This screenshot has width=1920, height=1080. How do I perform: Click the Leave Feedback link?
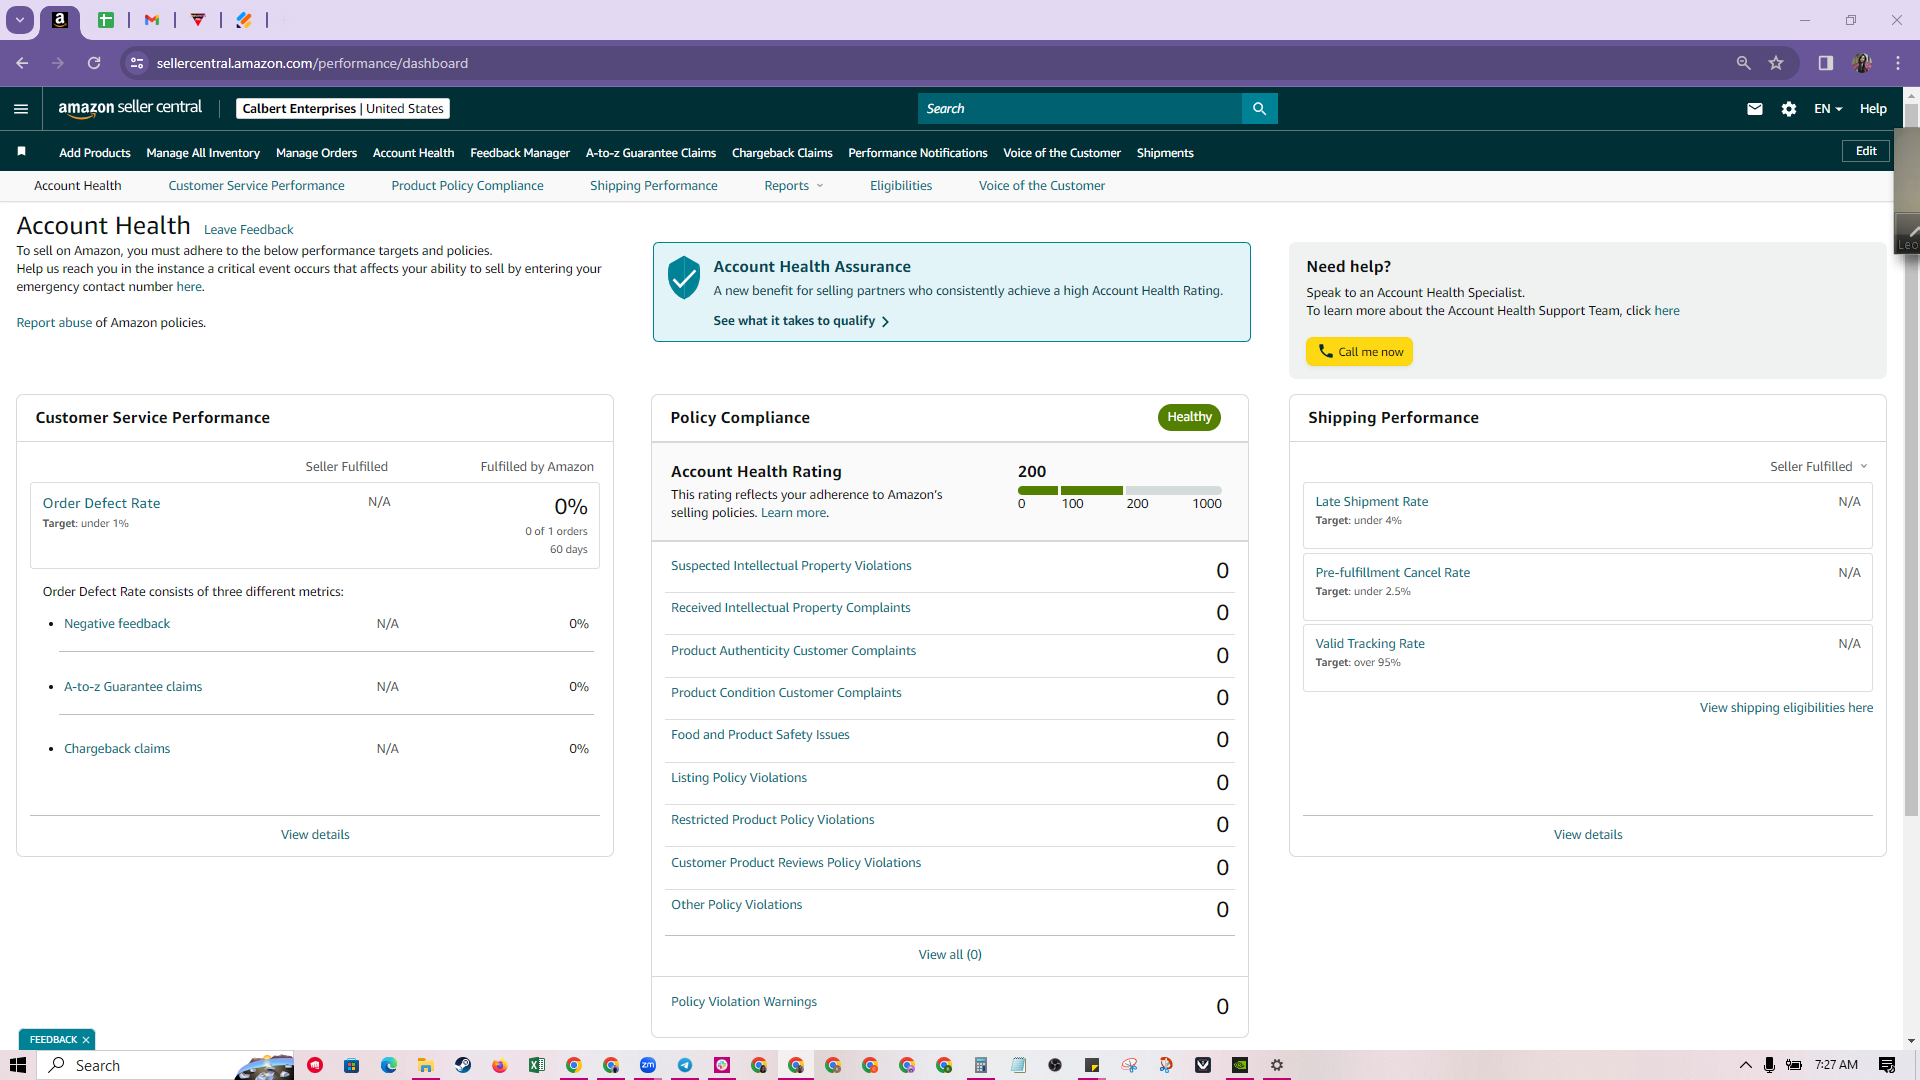(x=248, y=230)
